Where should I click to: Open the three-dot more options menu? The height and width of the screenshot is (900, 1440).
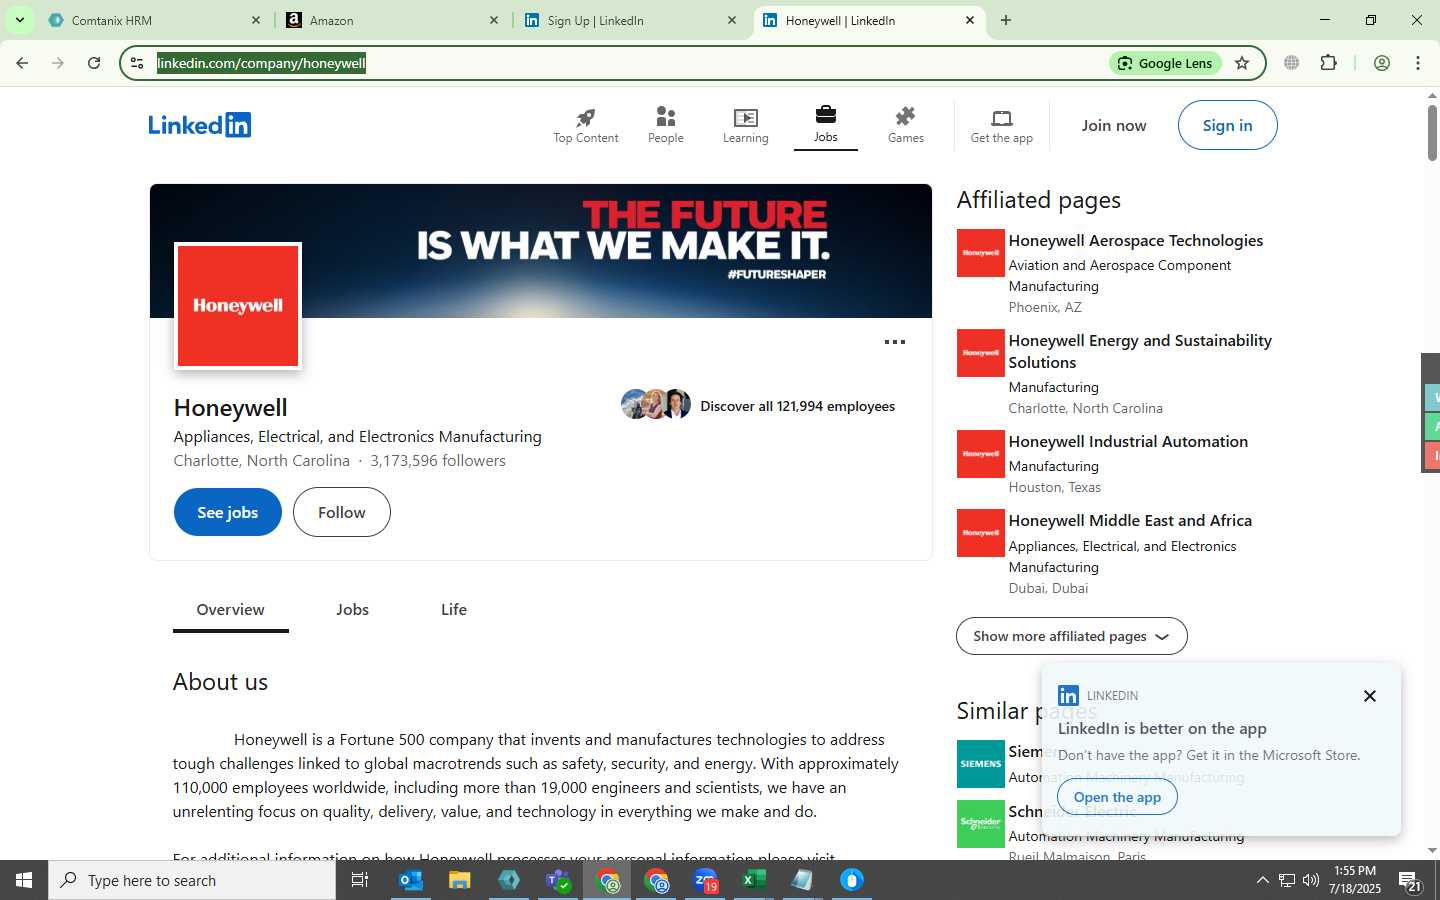895,342
